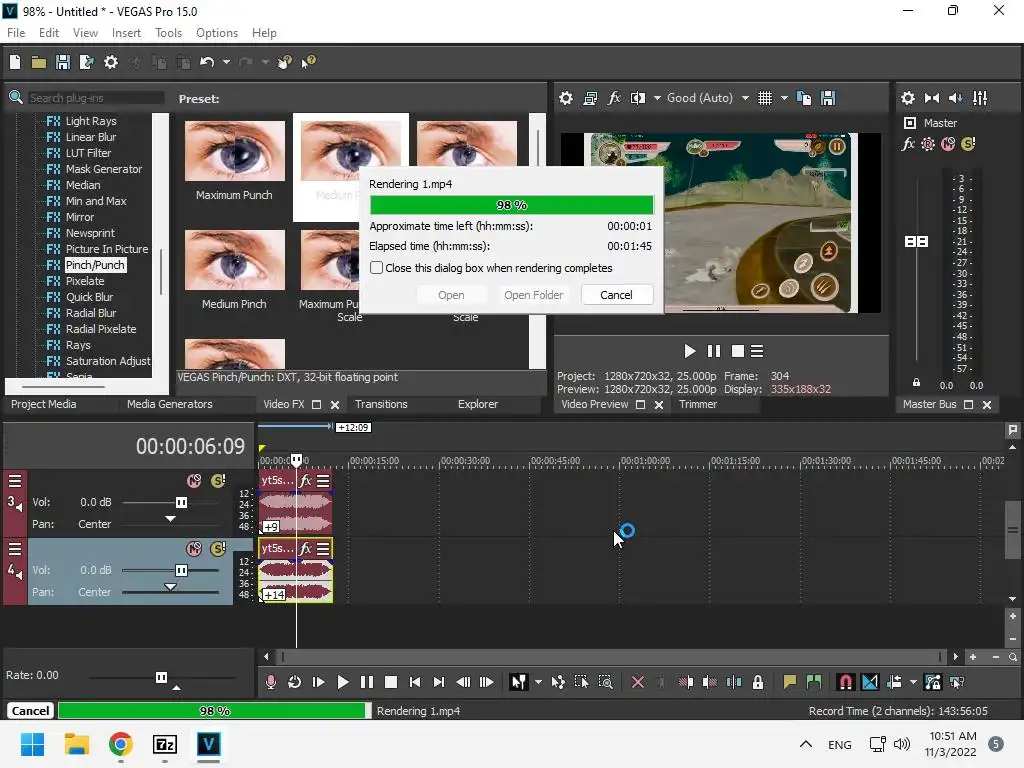The image size is (1024, 768).
Task: Select the Quick Blur plug-in
Action: [89, 297]
